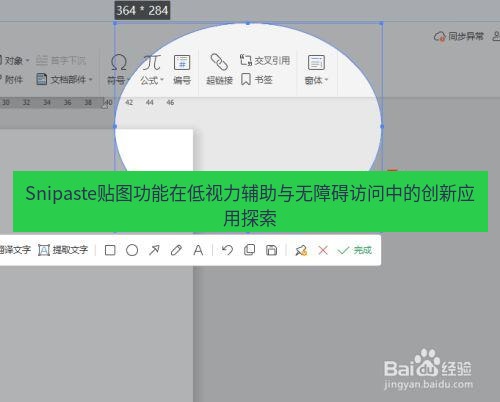Image resolution: width=500 pixels, height=402 pixels.
Task: Click the top-center selection handle
Action: [x=248, y=23]
